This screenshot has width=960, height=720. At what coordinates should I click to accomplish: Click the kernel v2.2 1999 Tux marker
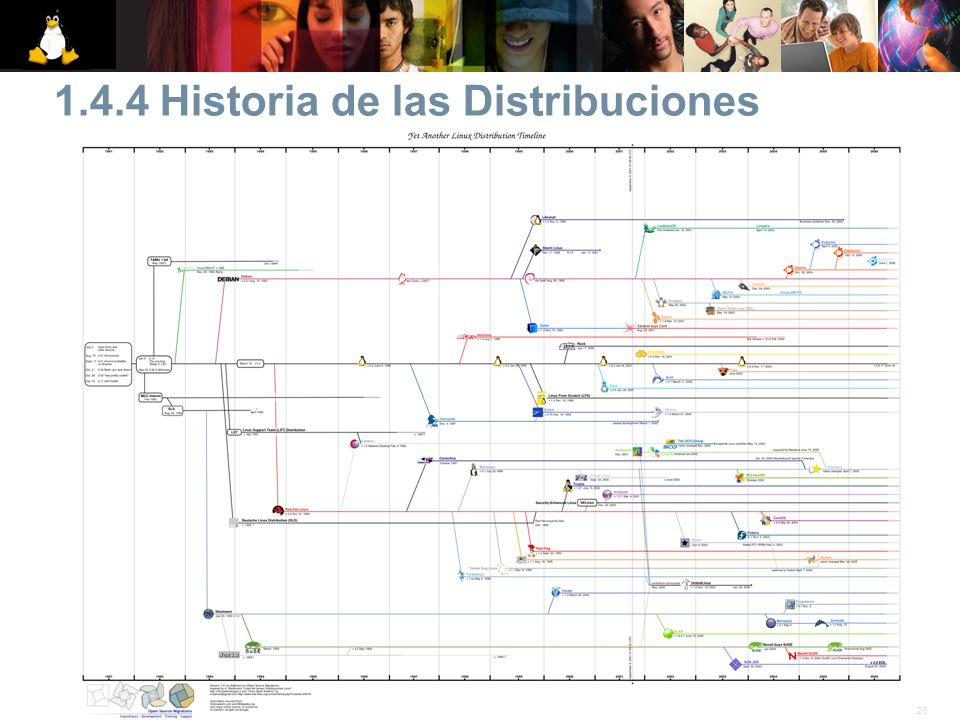pos(497,361)
